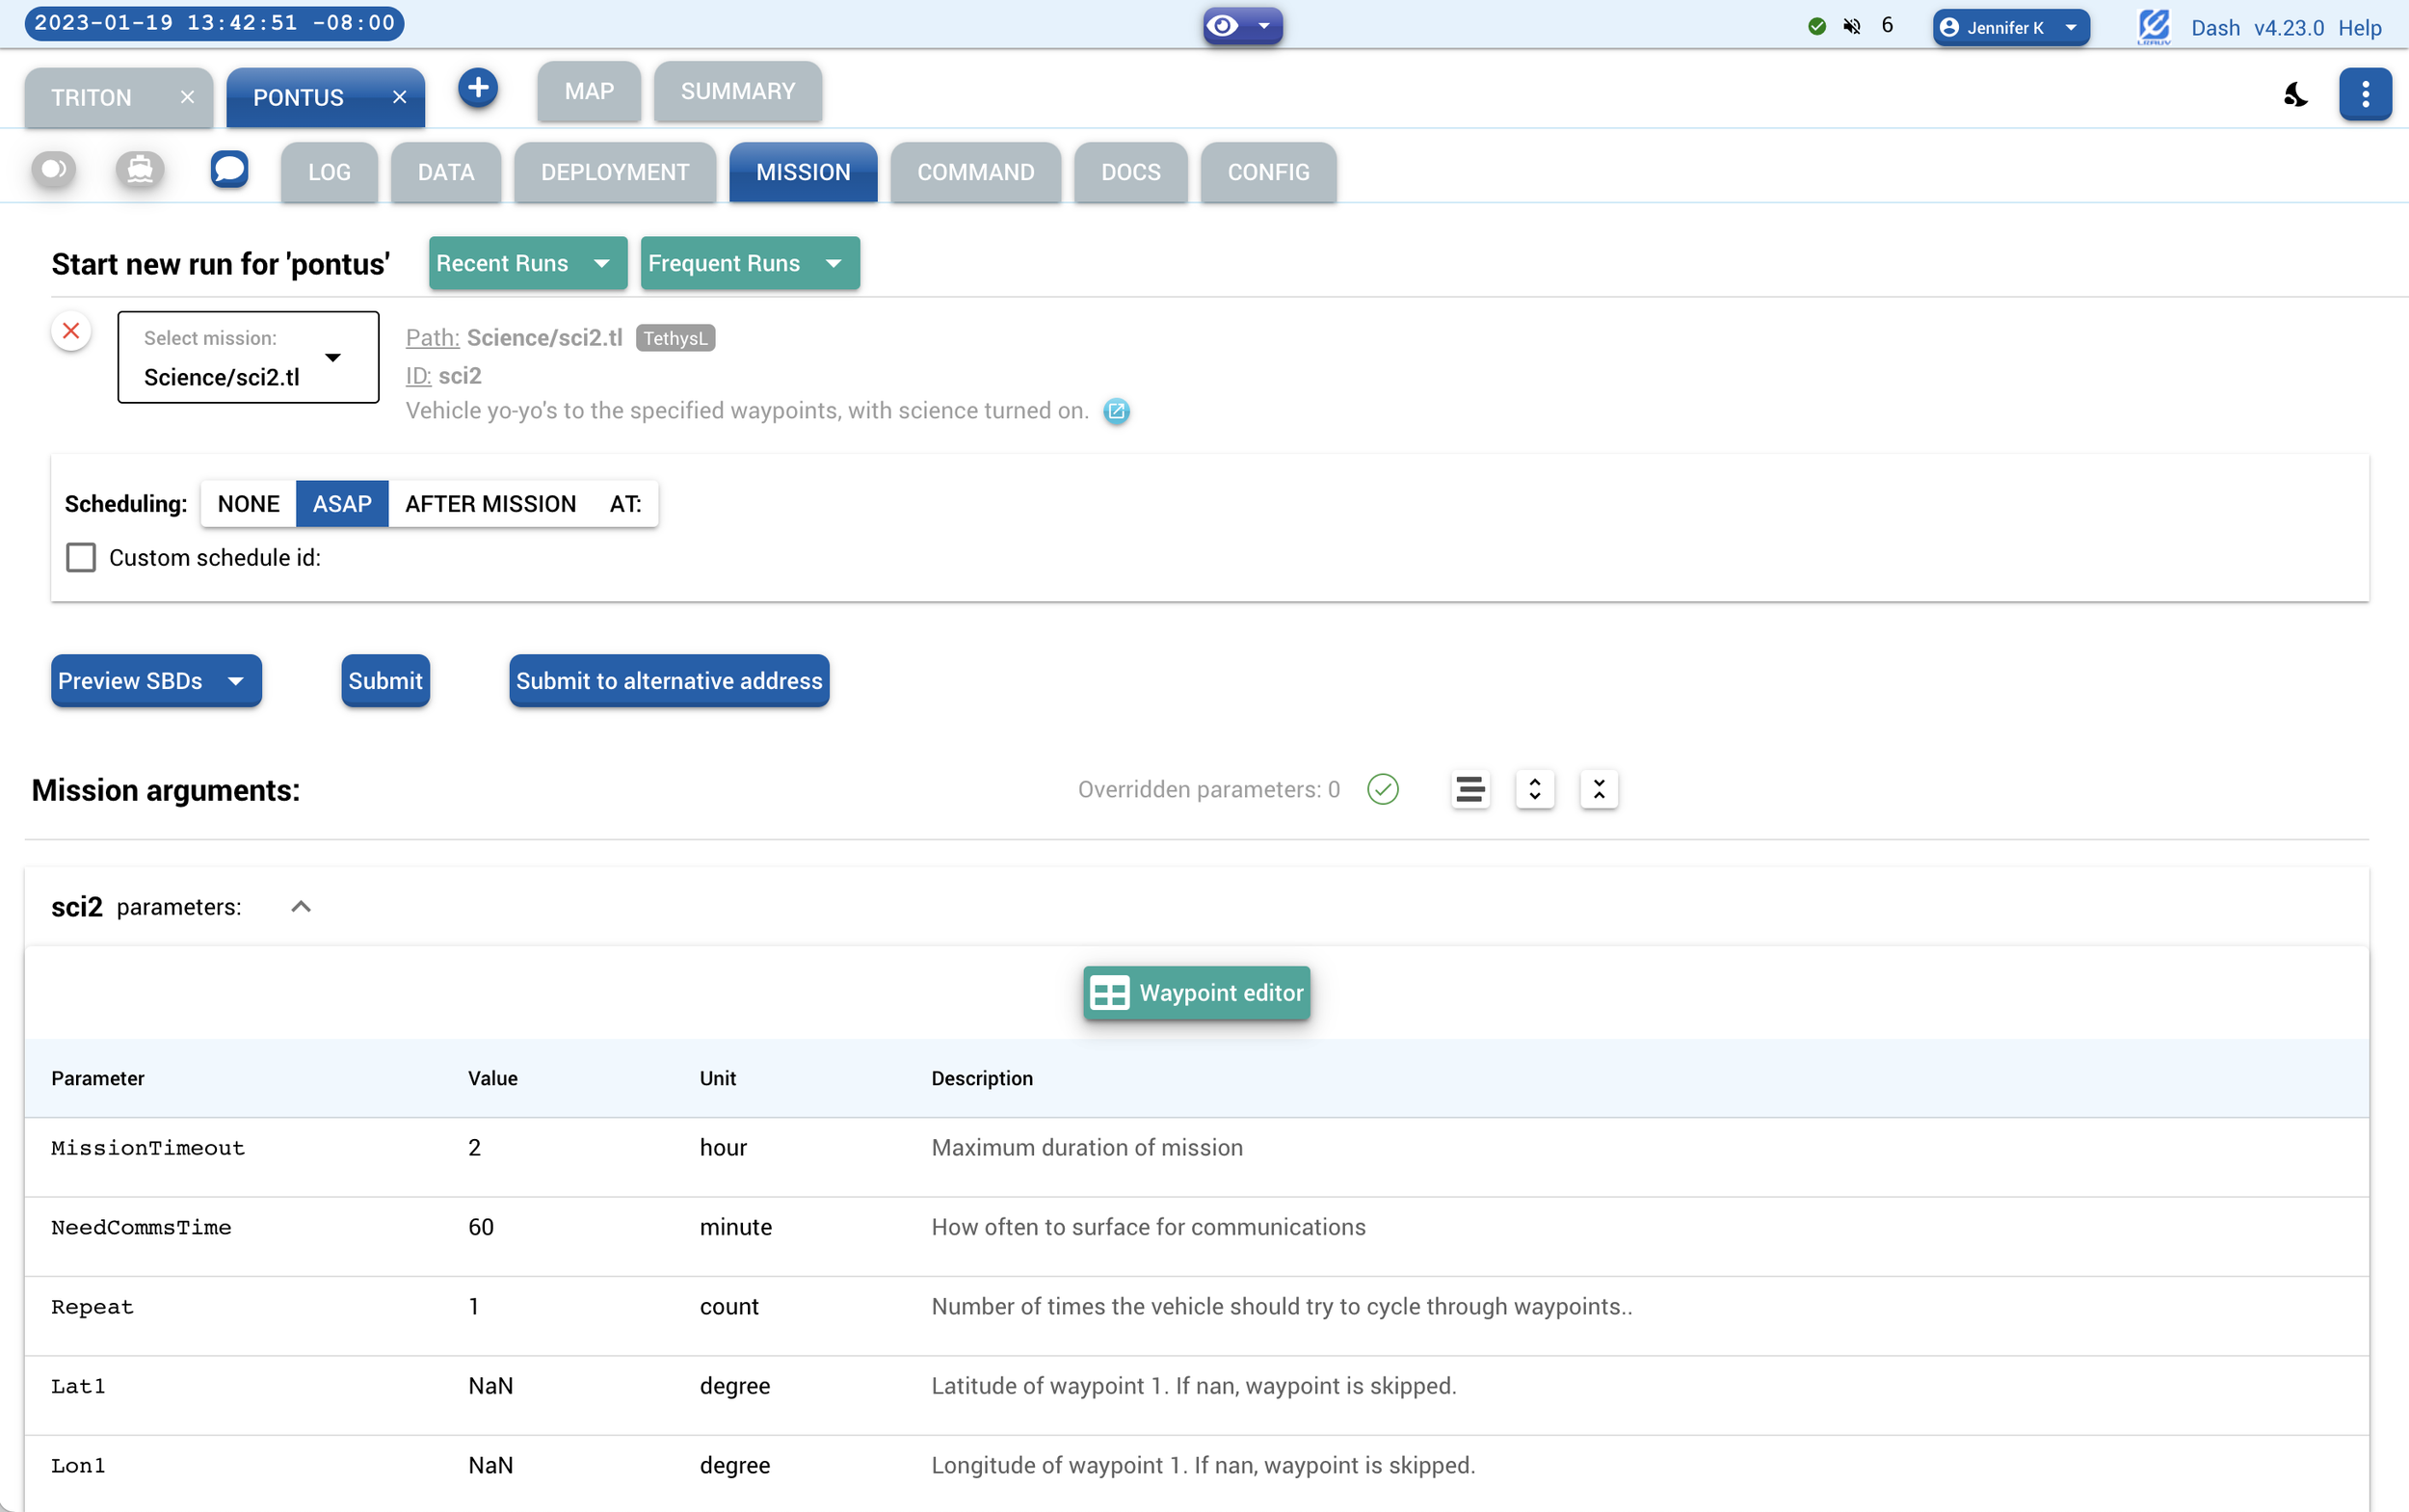The height and width of the screenshot is (1512, 2409).
Task: Click the Submit button
Action: [385, 681]
